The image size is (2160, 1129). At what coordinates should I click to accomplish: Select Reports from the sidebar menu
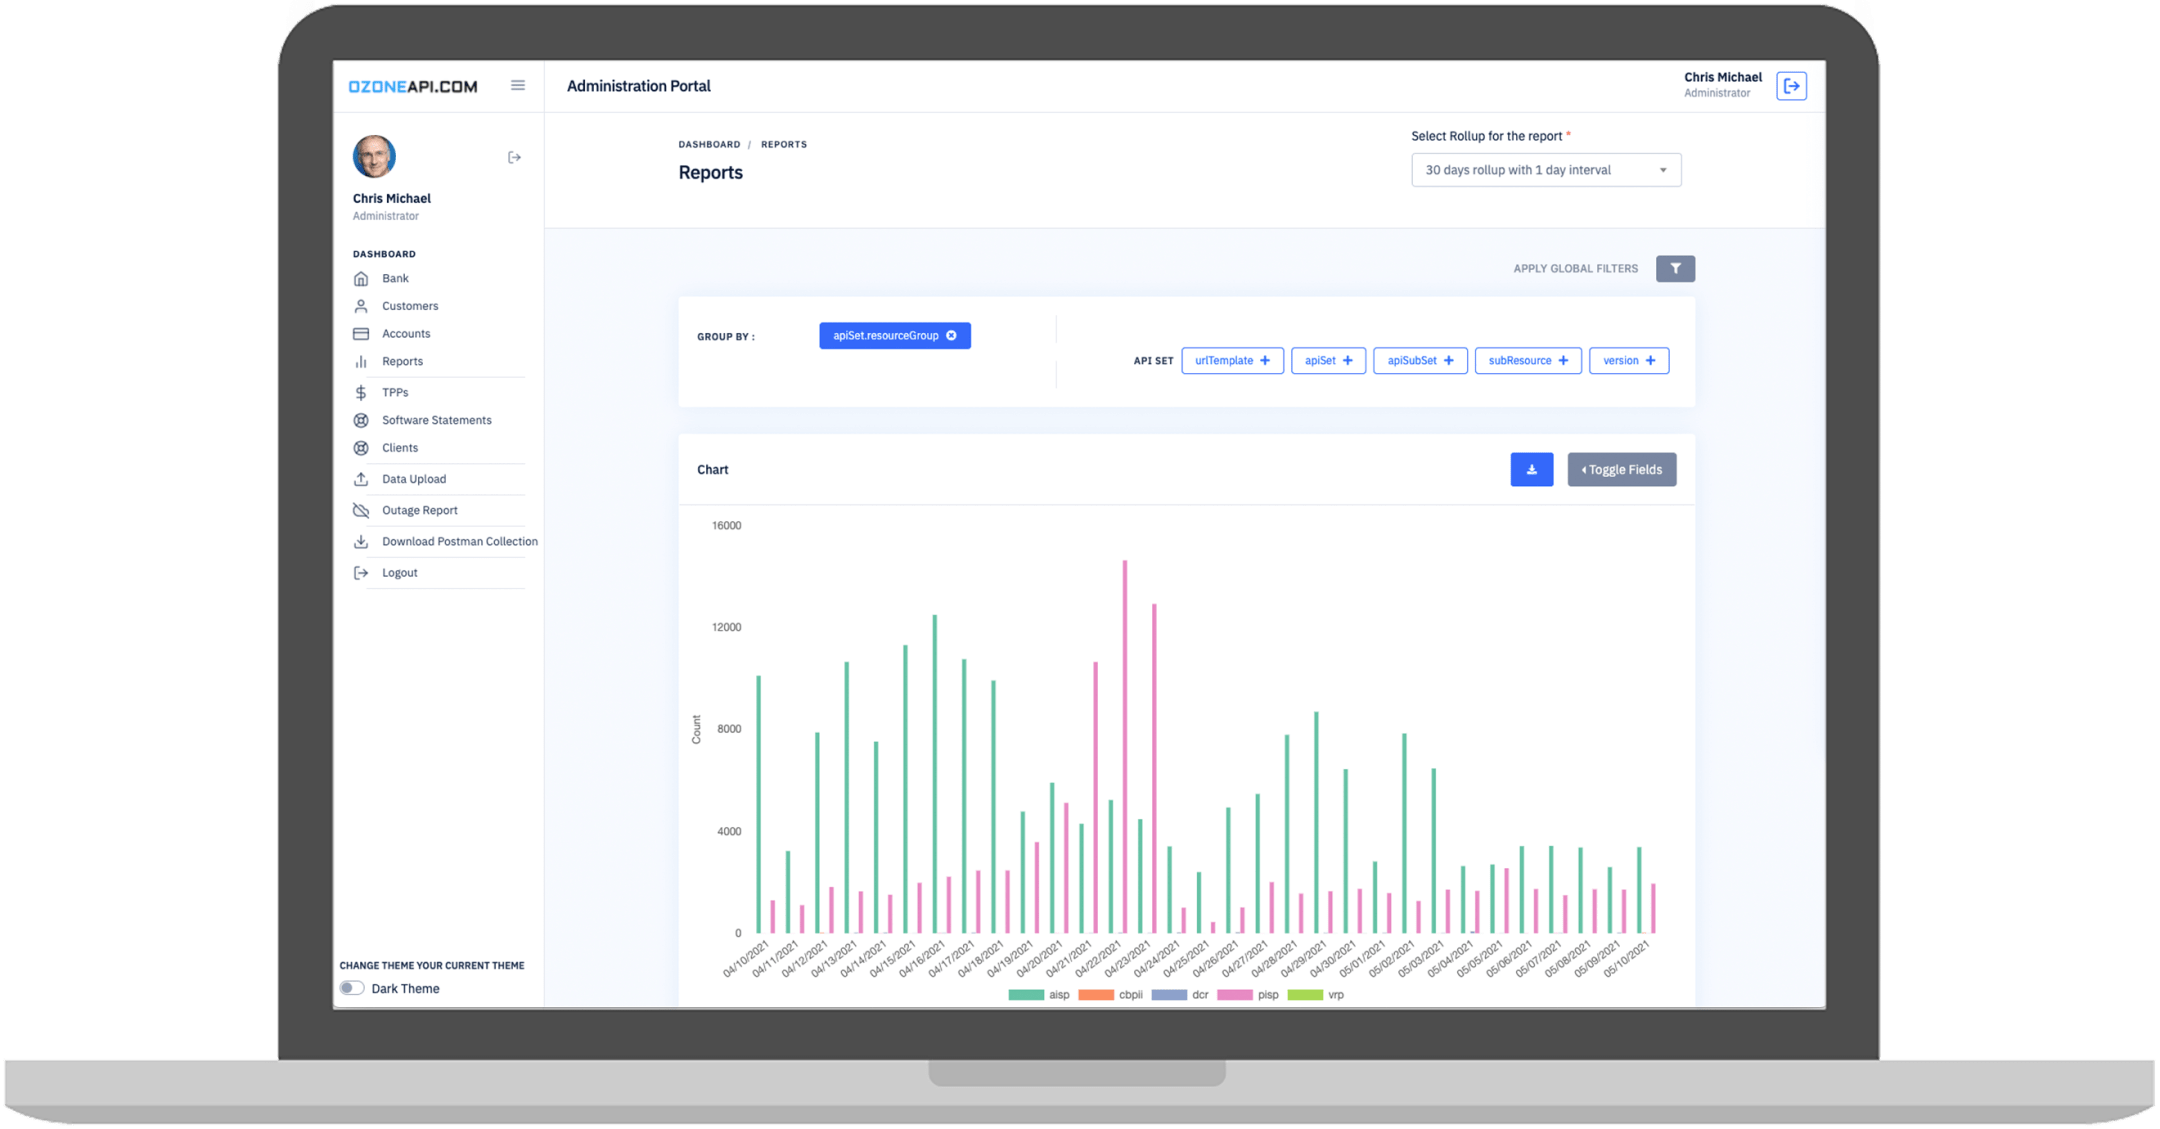tap(402, 361)
